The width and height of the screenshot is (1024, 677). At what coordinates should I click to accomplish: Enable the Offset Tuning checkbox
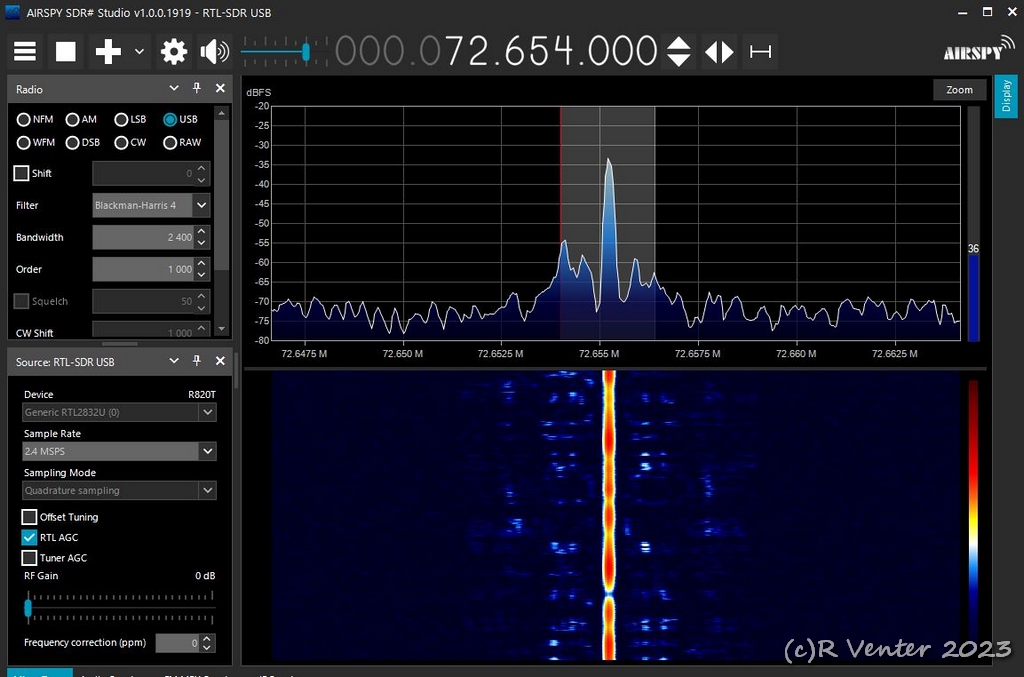click(30, 517)
